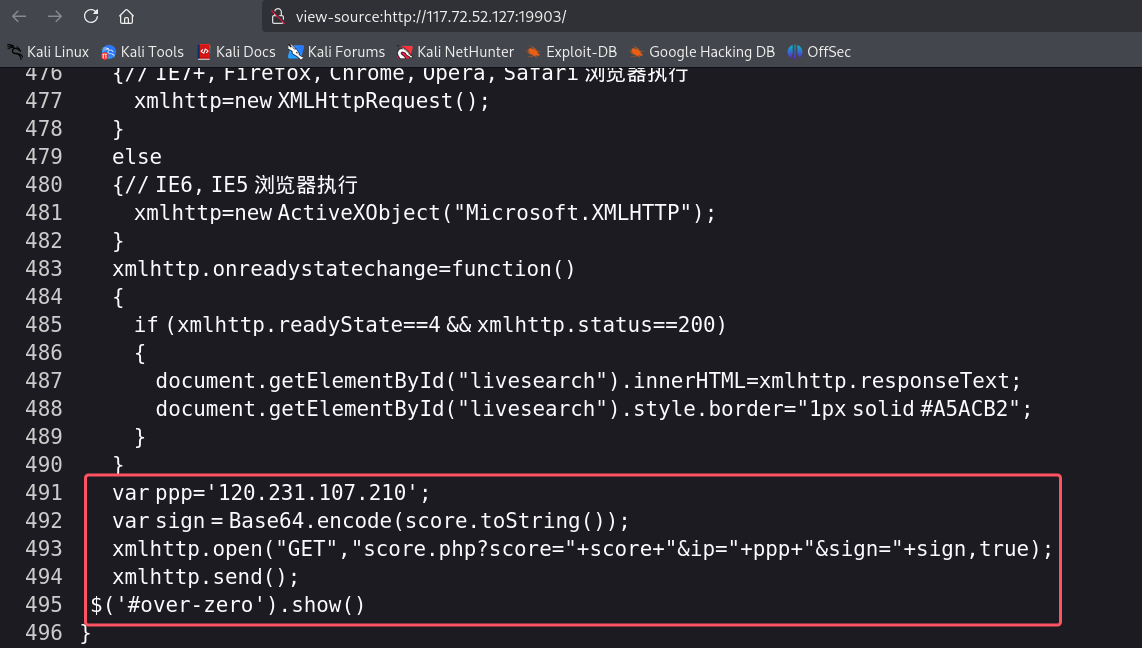Click line number 488

(44, 408)
